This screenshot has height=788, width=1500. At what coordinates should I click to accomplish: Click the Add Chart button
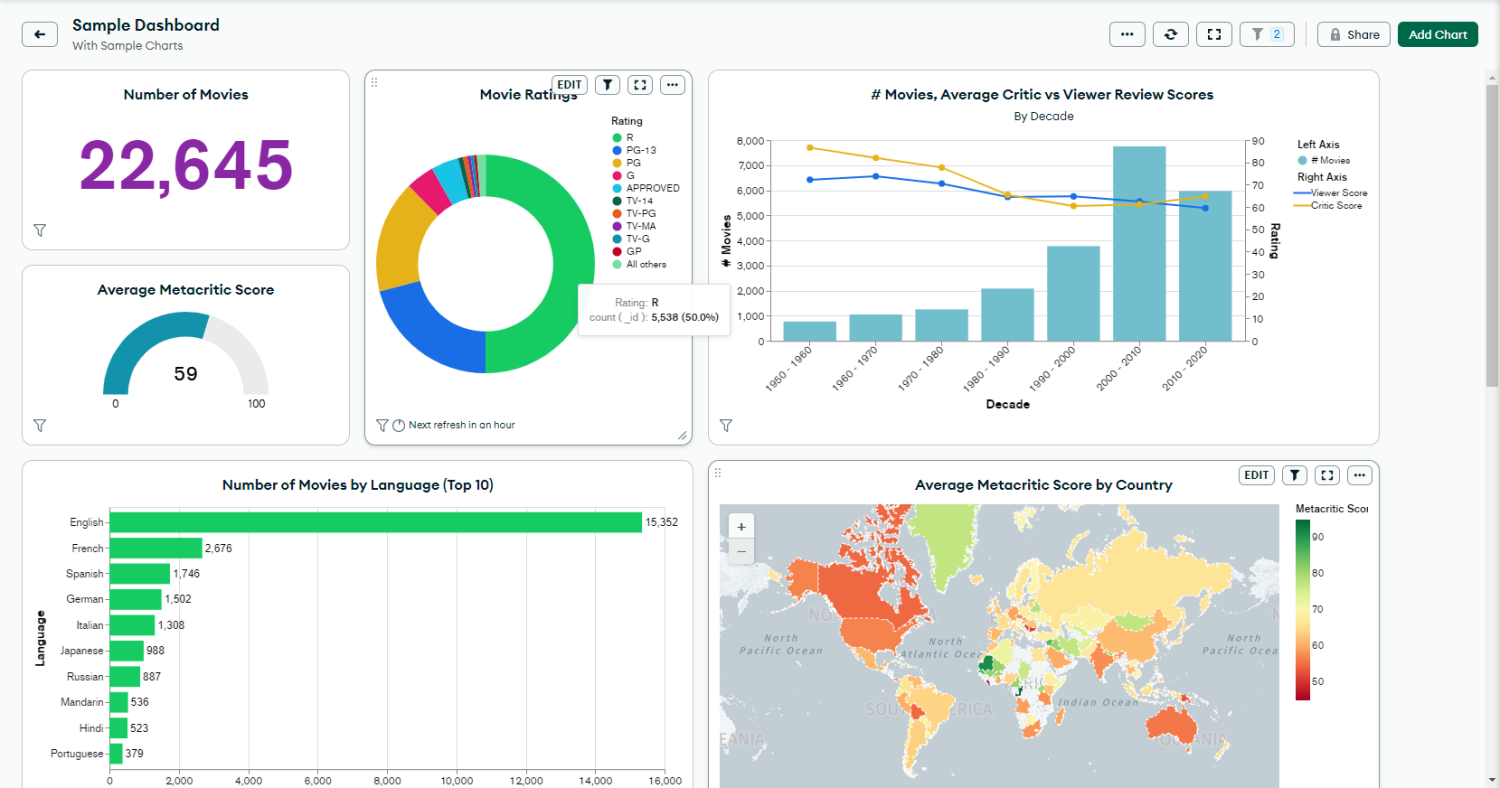(1437, 33)
